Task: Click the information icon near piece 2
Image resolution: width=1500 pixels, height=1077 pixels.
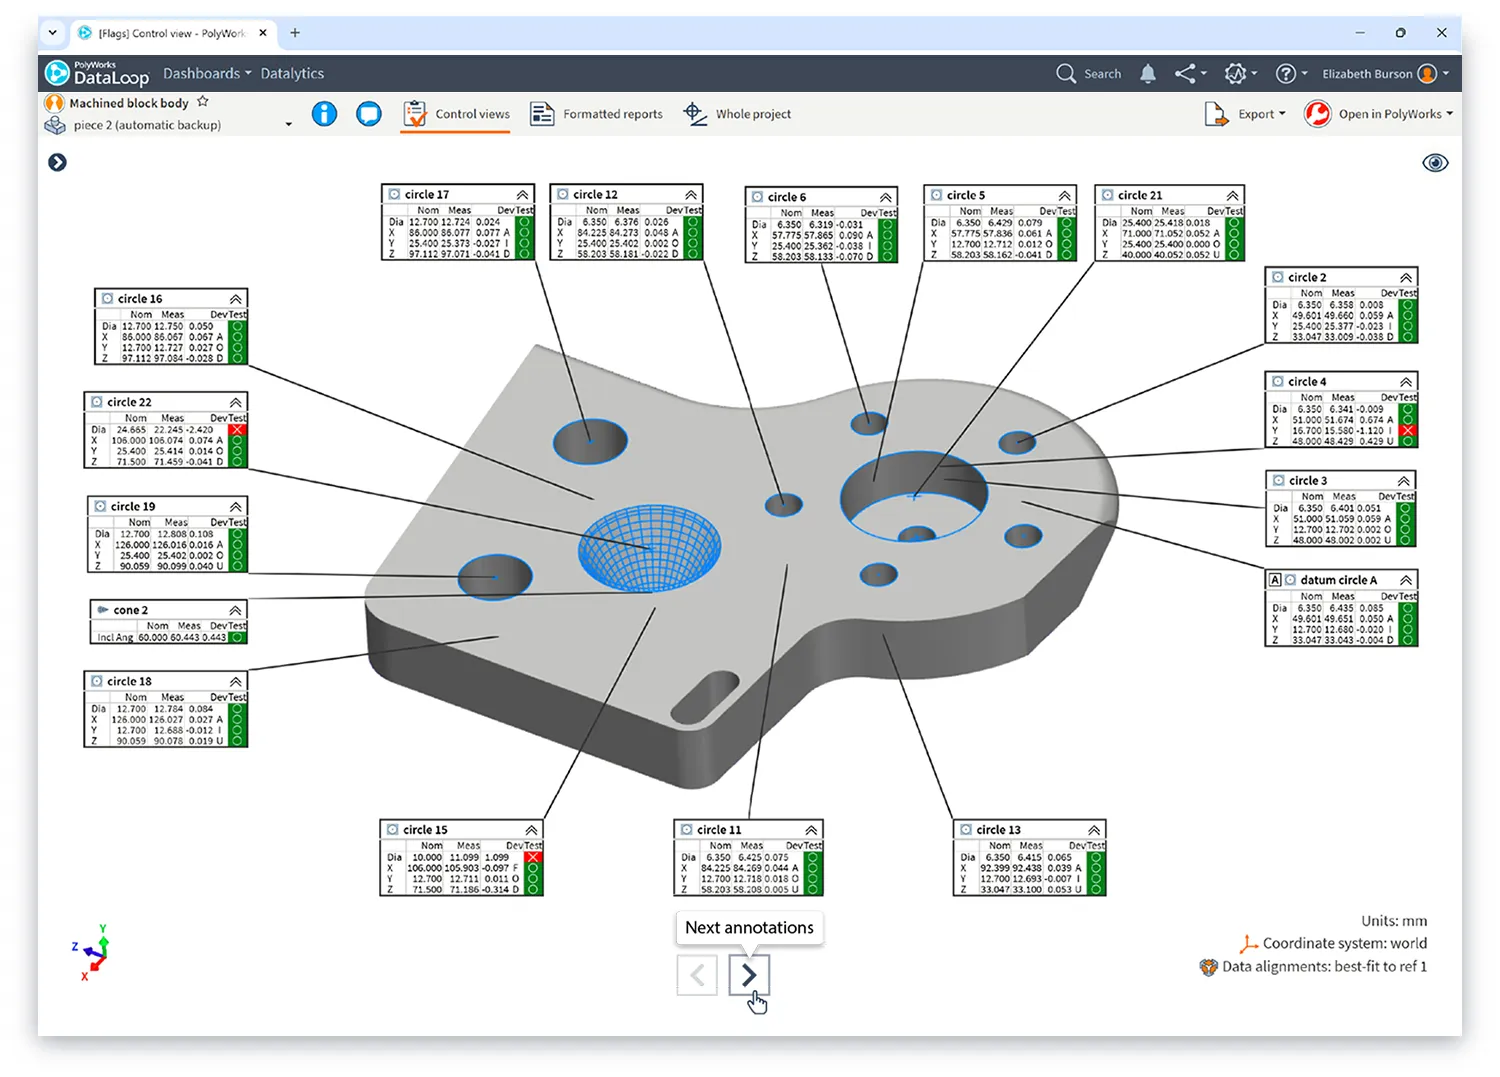Action: coord(324,113)
